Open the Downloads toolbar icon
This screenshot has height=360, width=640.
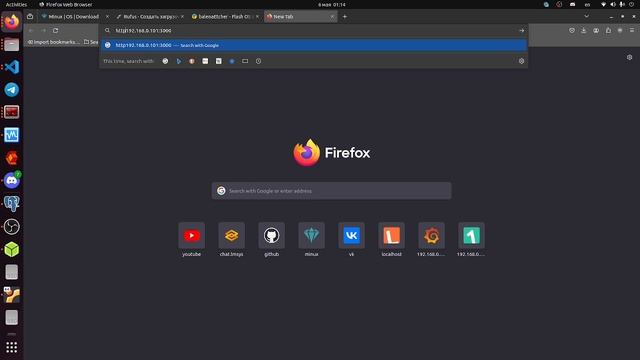pyautogui.click(x=584, y=31)
